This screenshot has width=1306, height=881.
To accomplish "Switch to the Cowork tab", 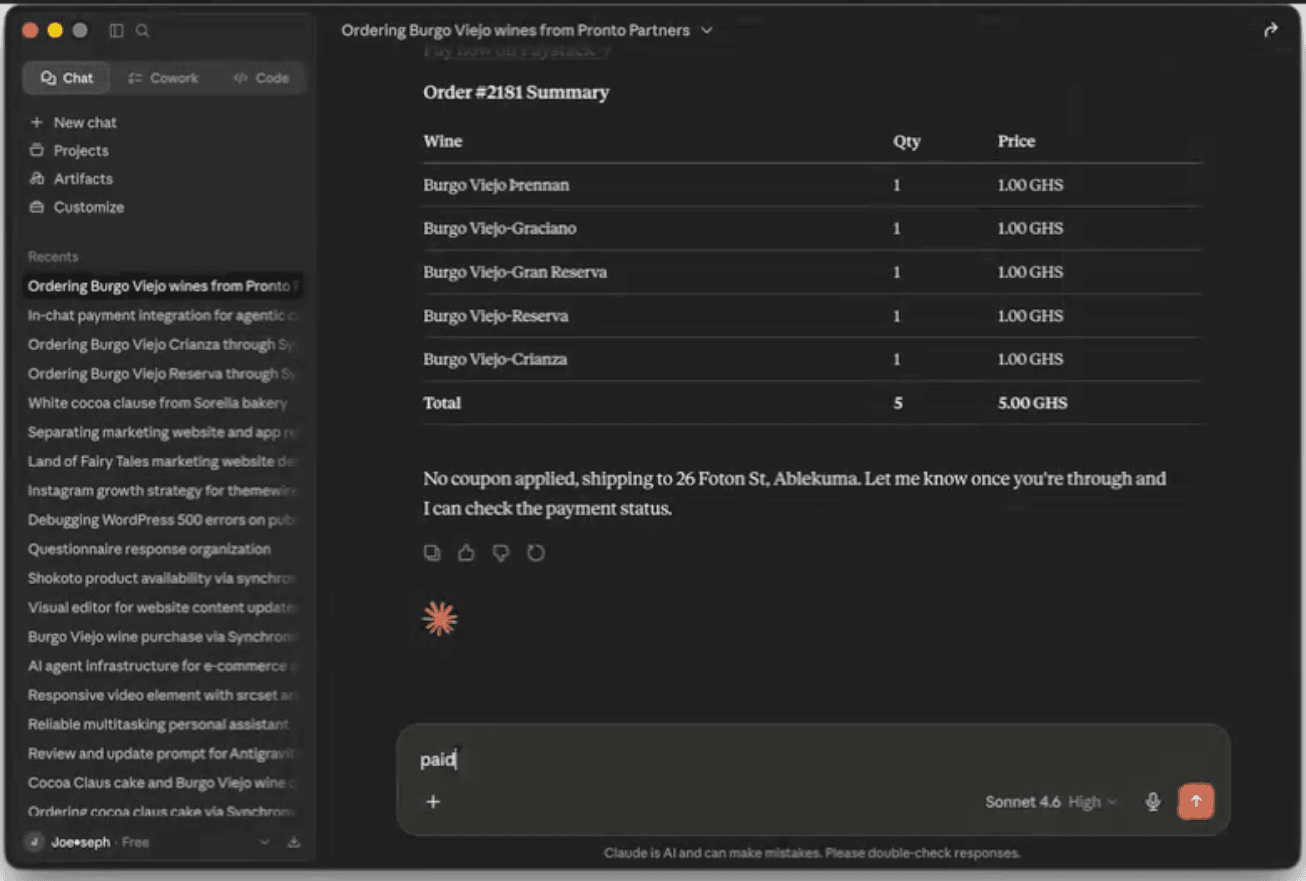I will [x=164, y=78].
